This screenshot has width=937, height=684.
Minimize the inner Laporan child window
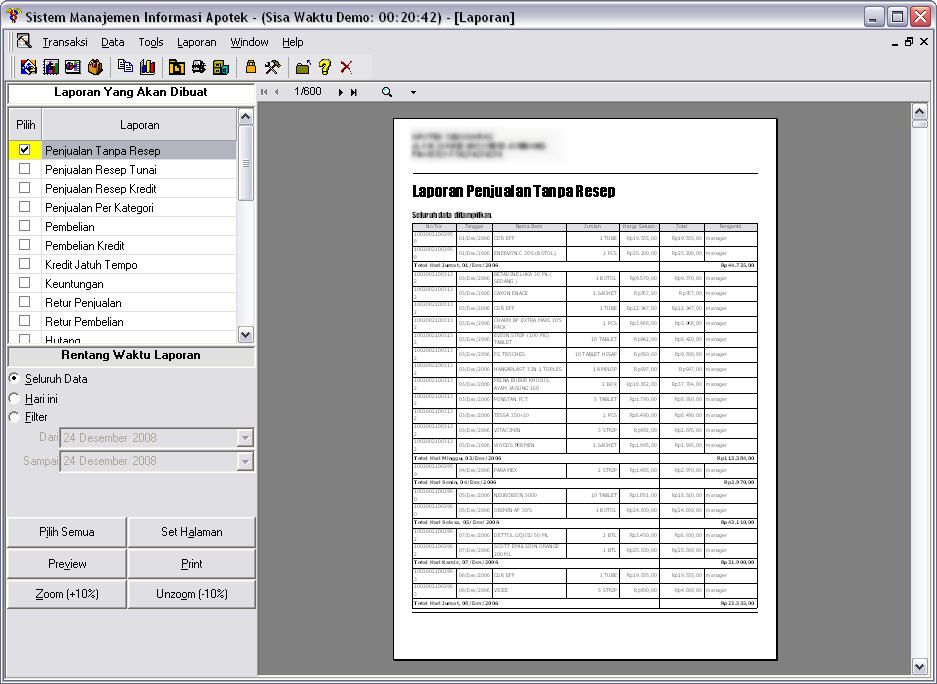point(895,42)
